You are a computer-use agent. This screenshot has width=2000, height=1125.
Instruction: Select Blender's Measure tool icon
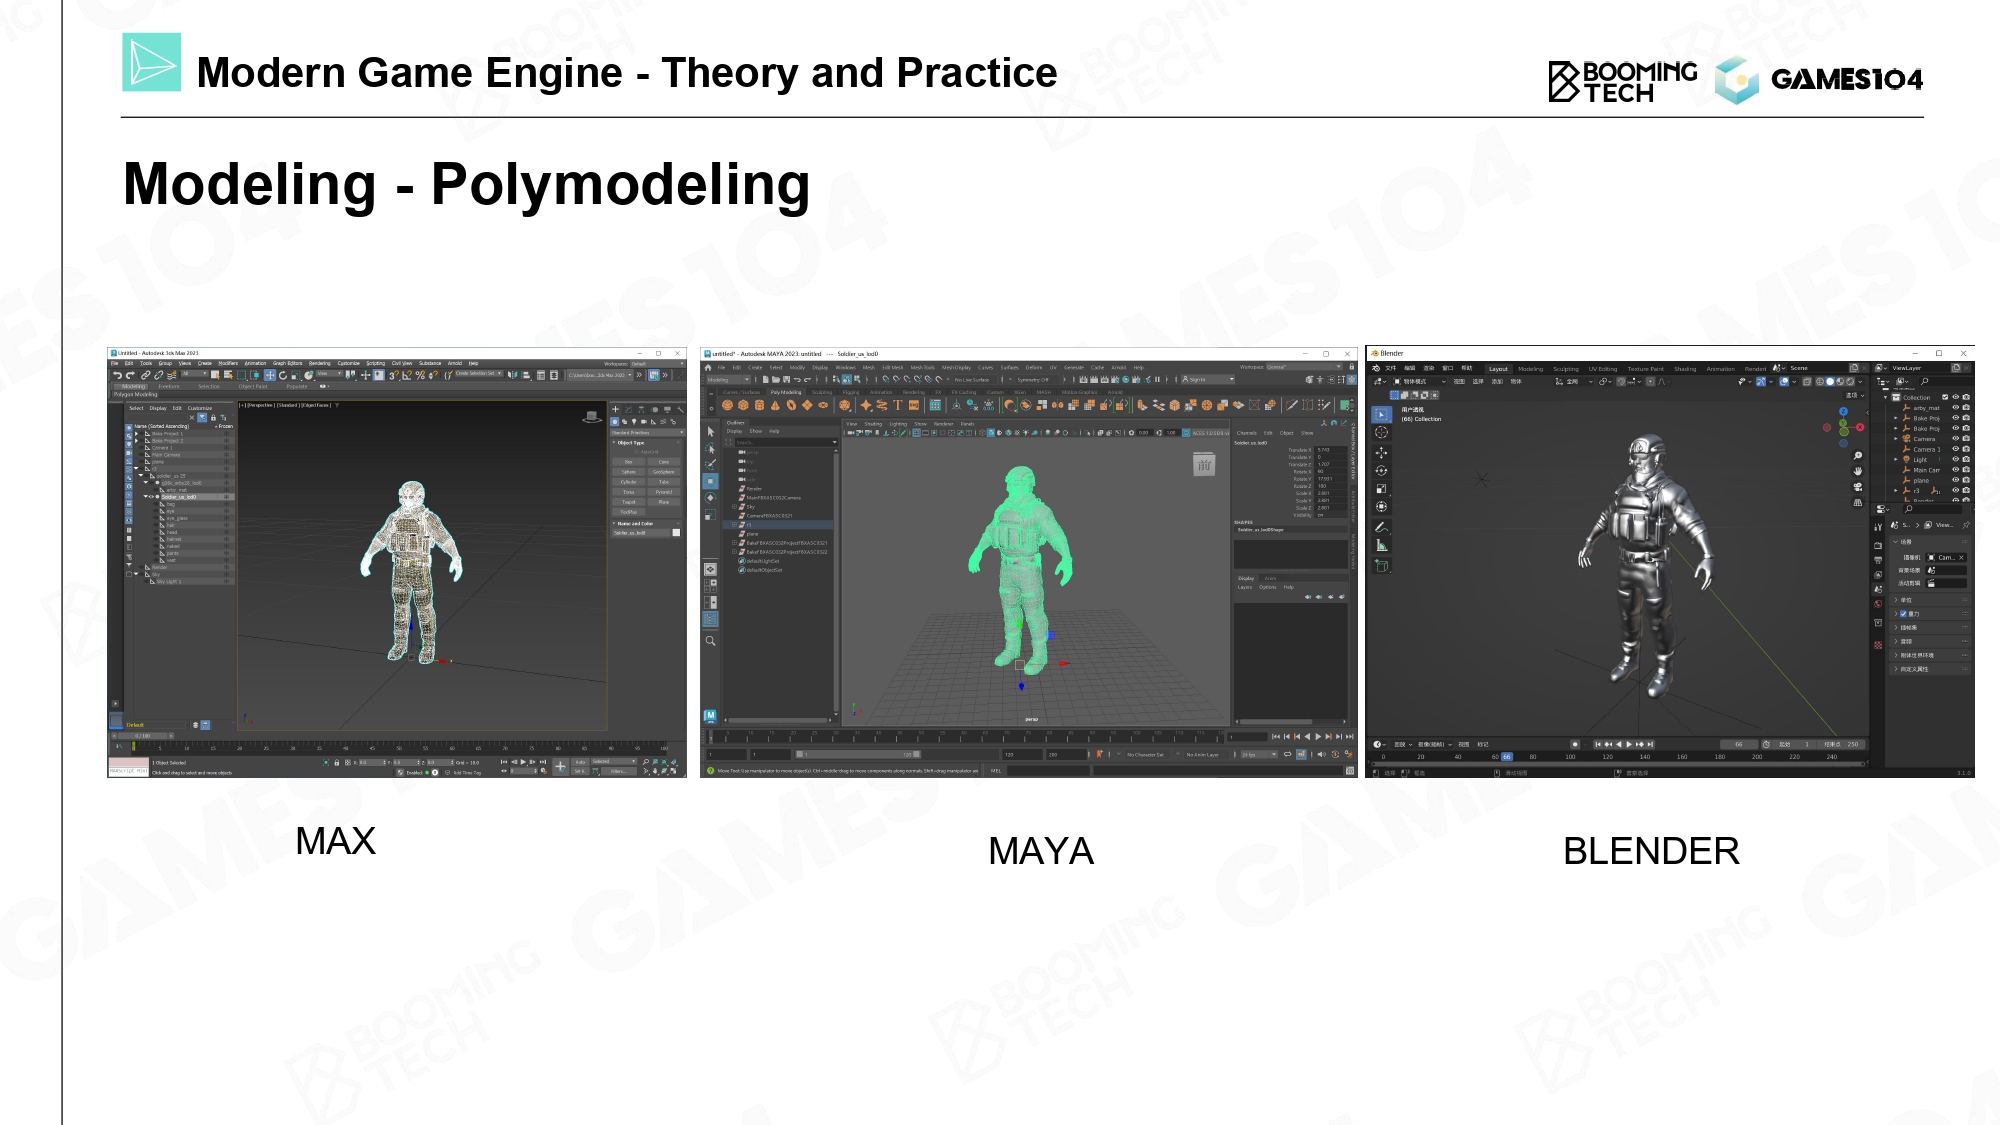click(x=1381, y=546)
